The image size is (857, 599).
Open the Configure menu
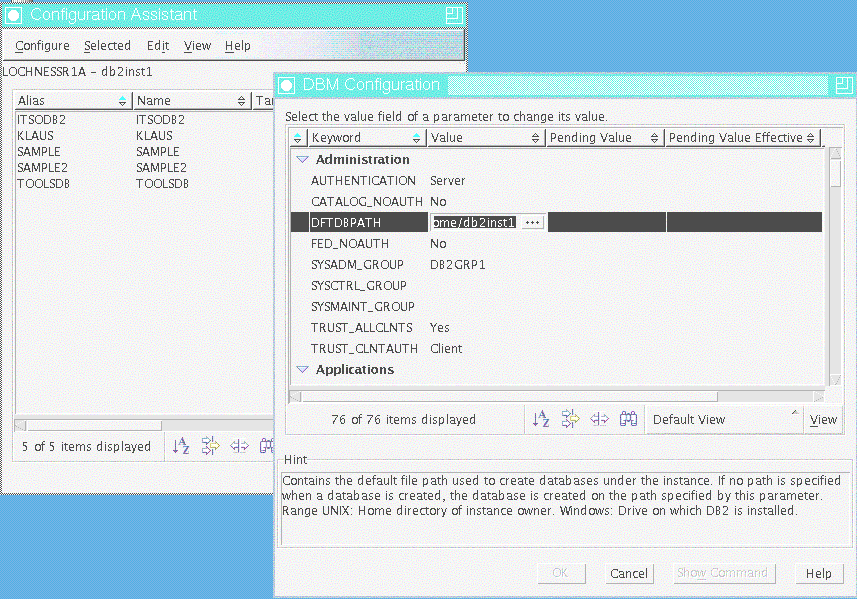point(42,46)
